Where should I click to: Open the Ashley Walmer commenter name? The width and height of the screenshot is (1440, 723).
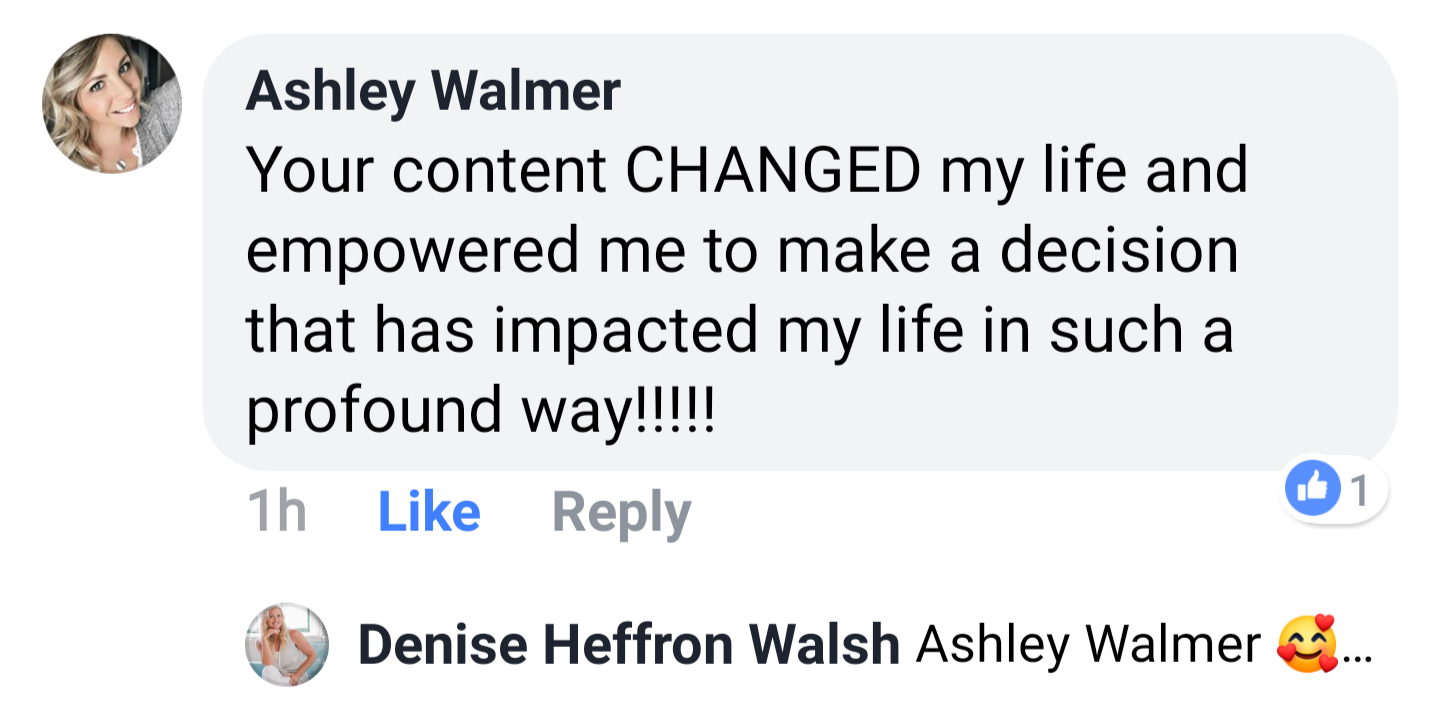click(x=432, y=92)
